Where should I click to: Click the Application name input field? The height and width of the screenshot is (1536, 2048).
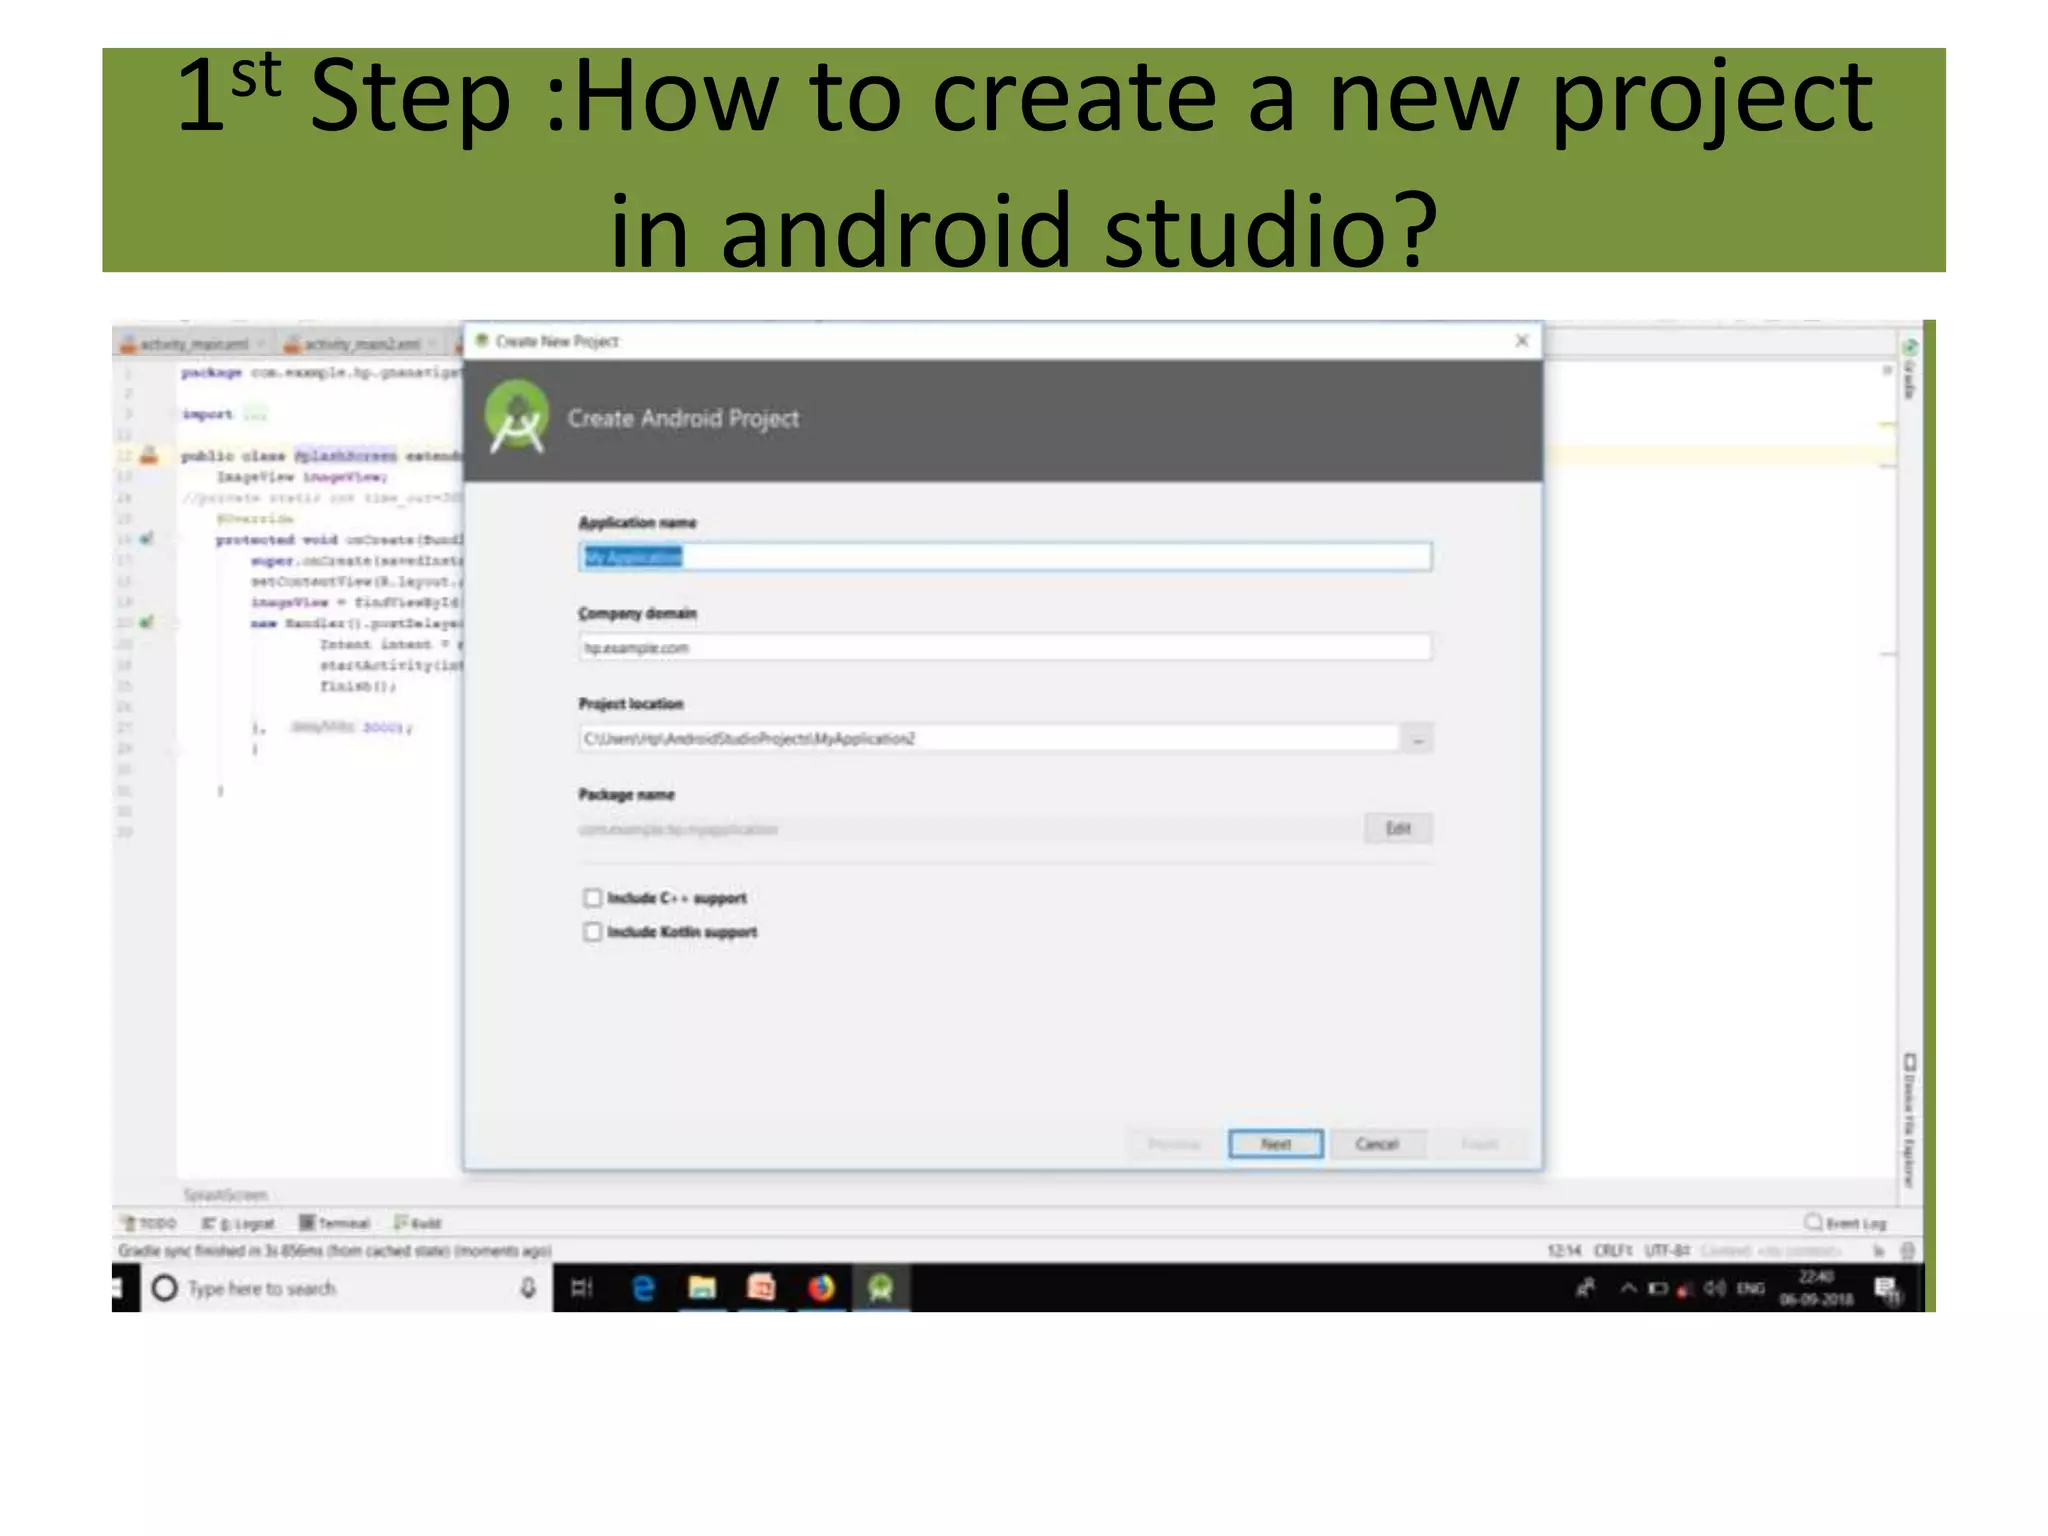point(1005,557)
